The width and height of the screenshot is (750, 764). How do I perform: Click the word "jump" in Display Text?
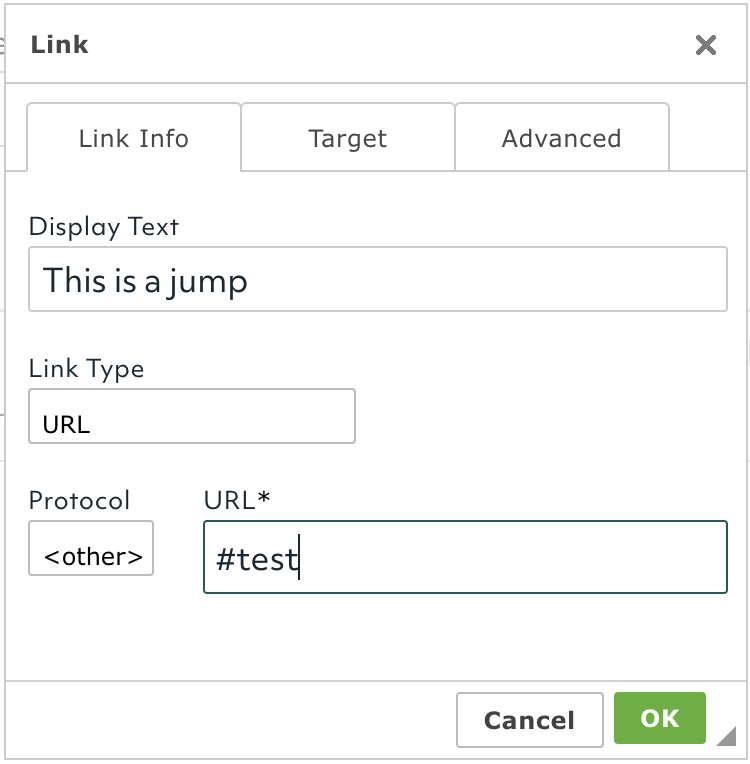pyautogui.click(x=210, y=281)
